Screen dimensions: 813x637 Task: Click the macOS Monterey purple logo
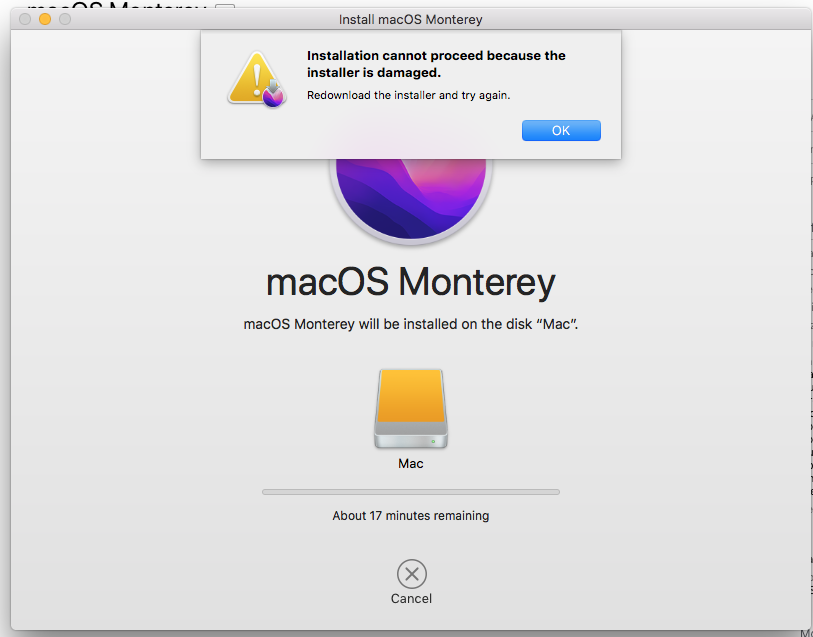[x=411, y=200]
